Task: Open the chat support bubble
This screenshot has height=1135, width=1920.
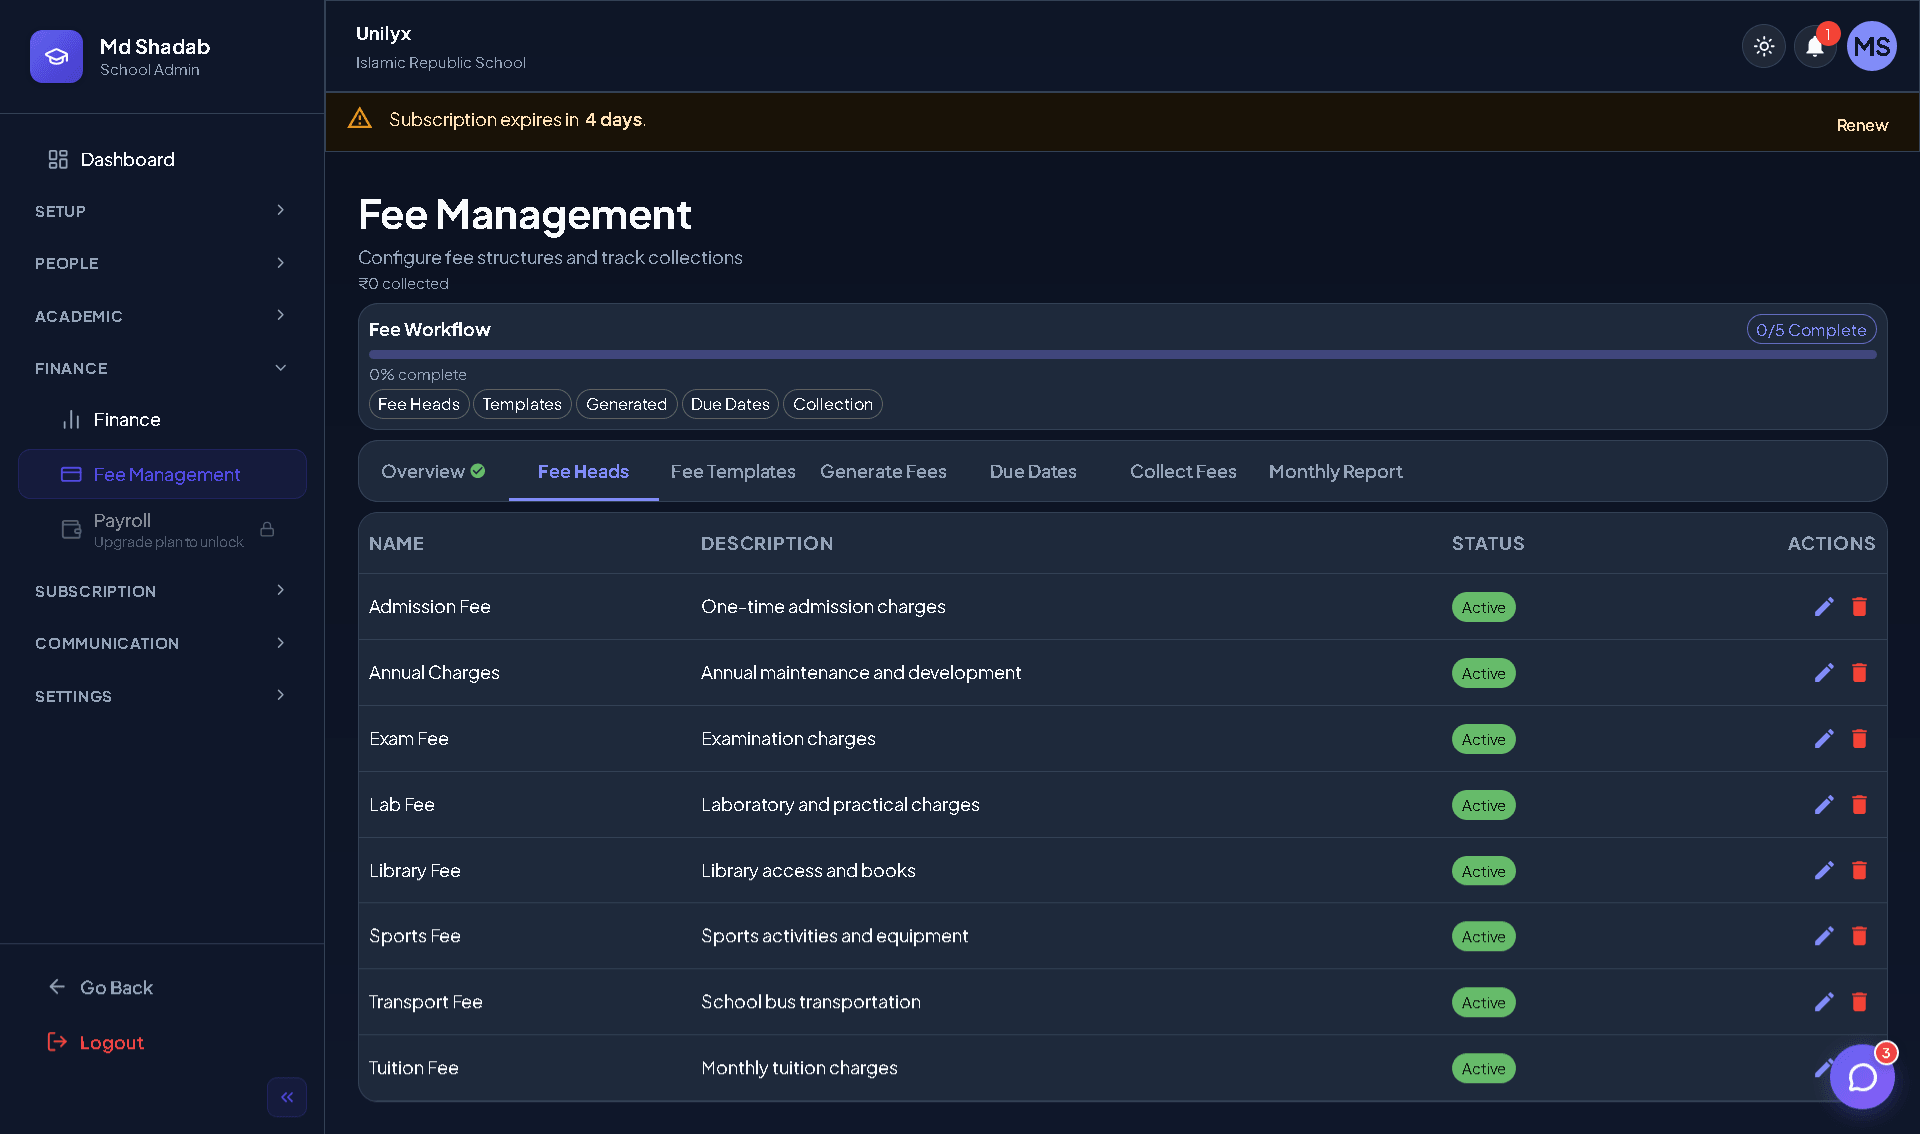Action: click(1862, 1077)
